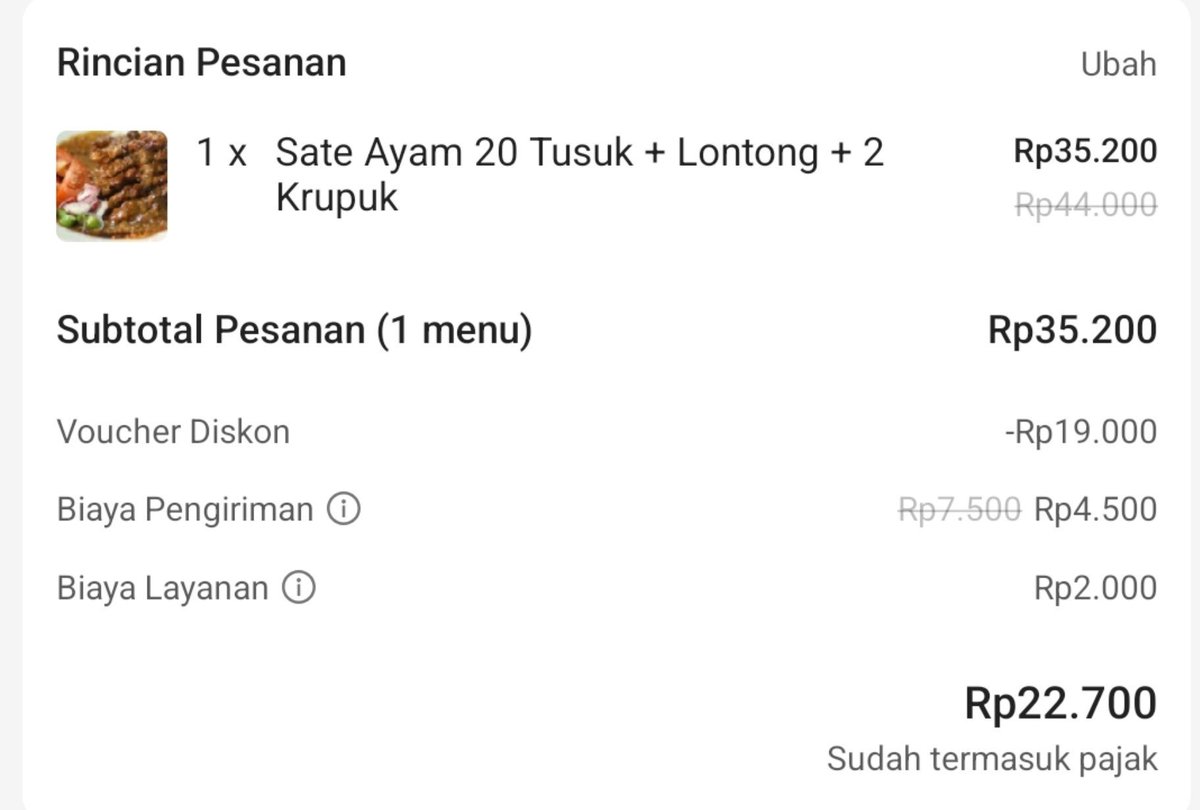The width and height of the screenshot is (1200, 810).
Task: Click the item's bold Rp35.200 discounted price
Action: (1085, 151)
